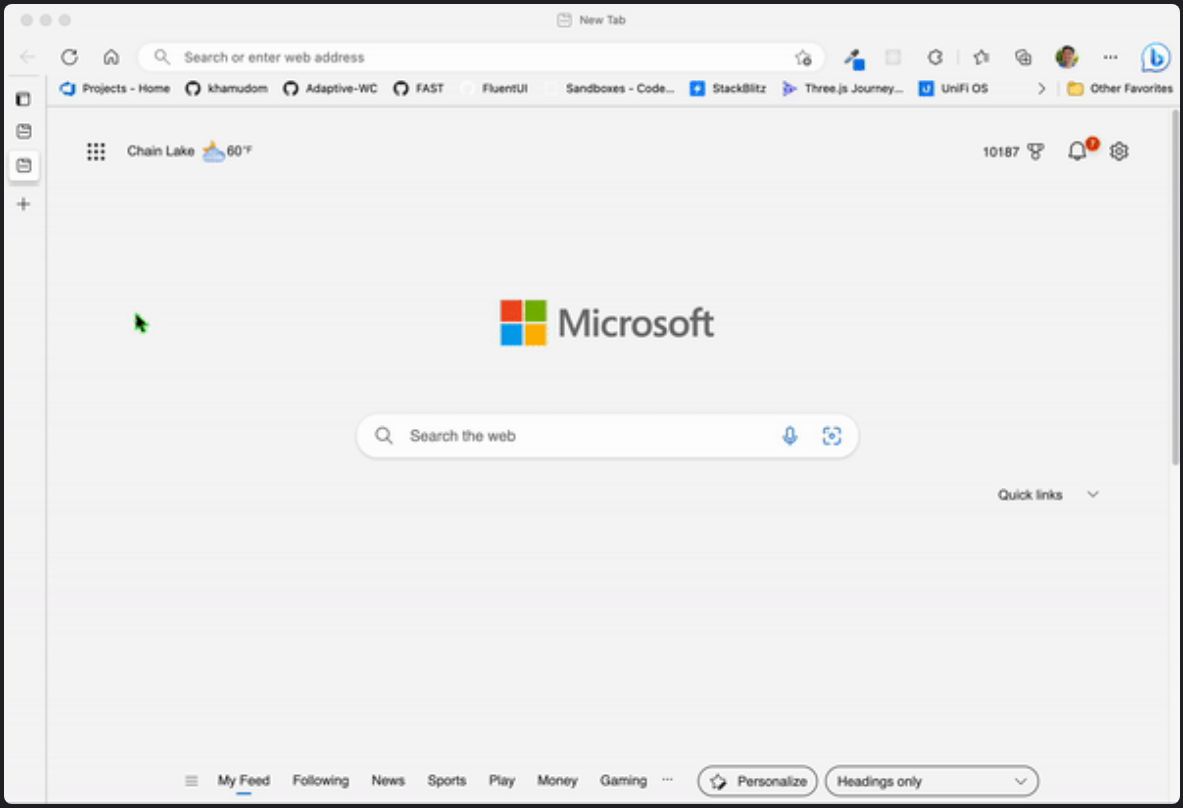Viewport: 1183px width, 808px height.
Task: Go to the home page icon
Action: point(111,57)
